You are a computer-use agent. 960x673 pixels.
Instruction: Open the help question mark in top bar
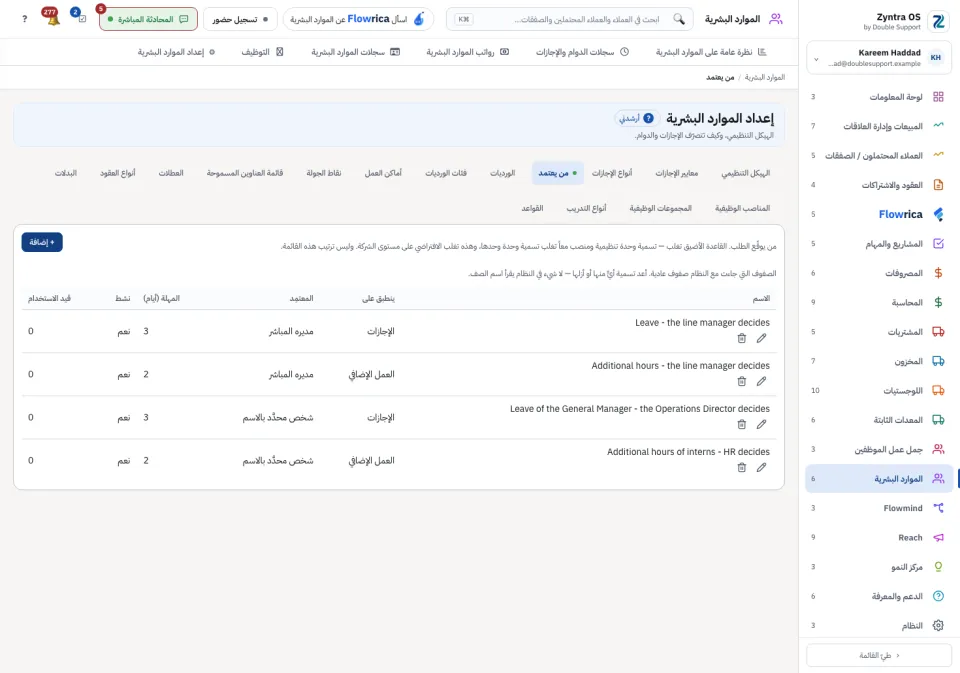pyautogui.click(x=24, y=19)
